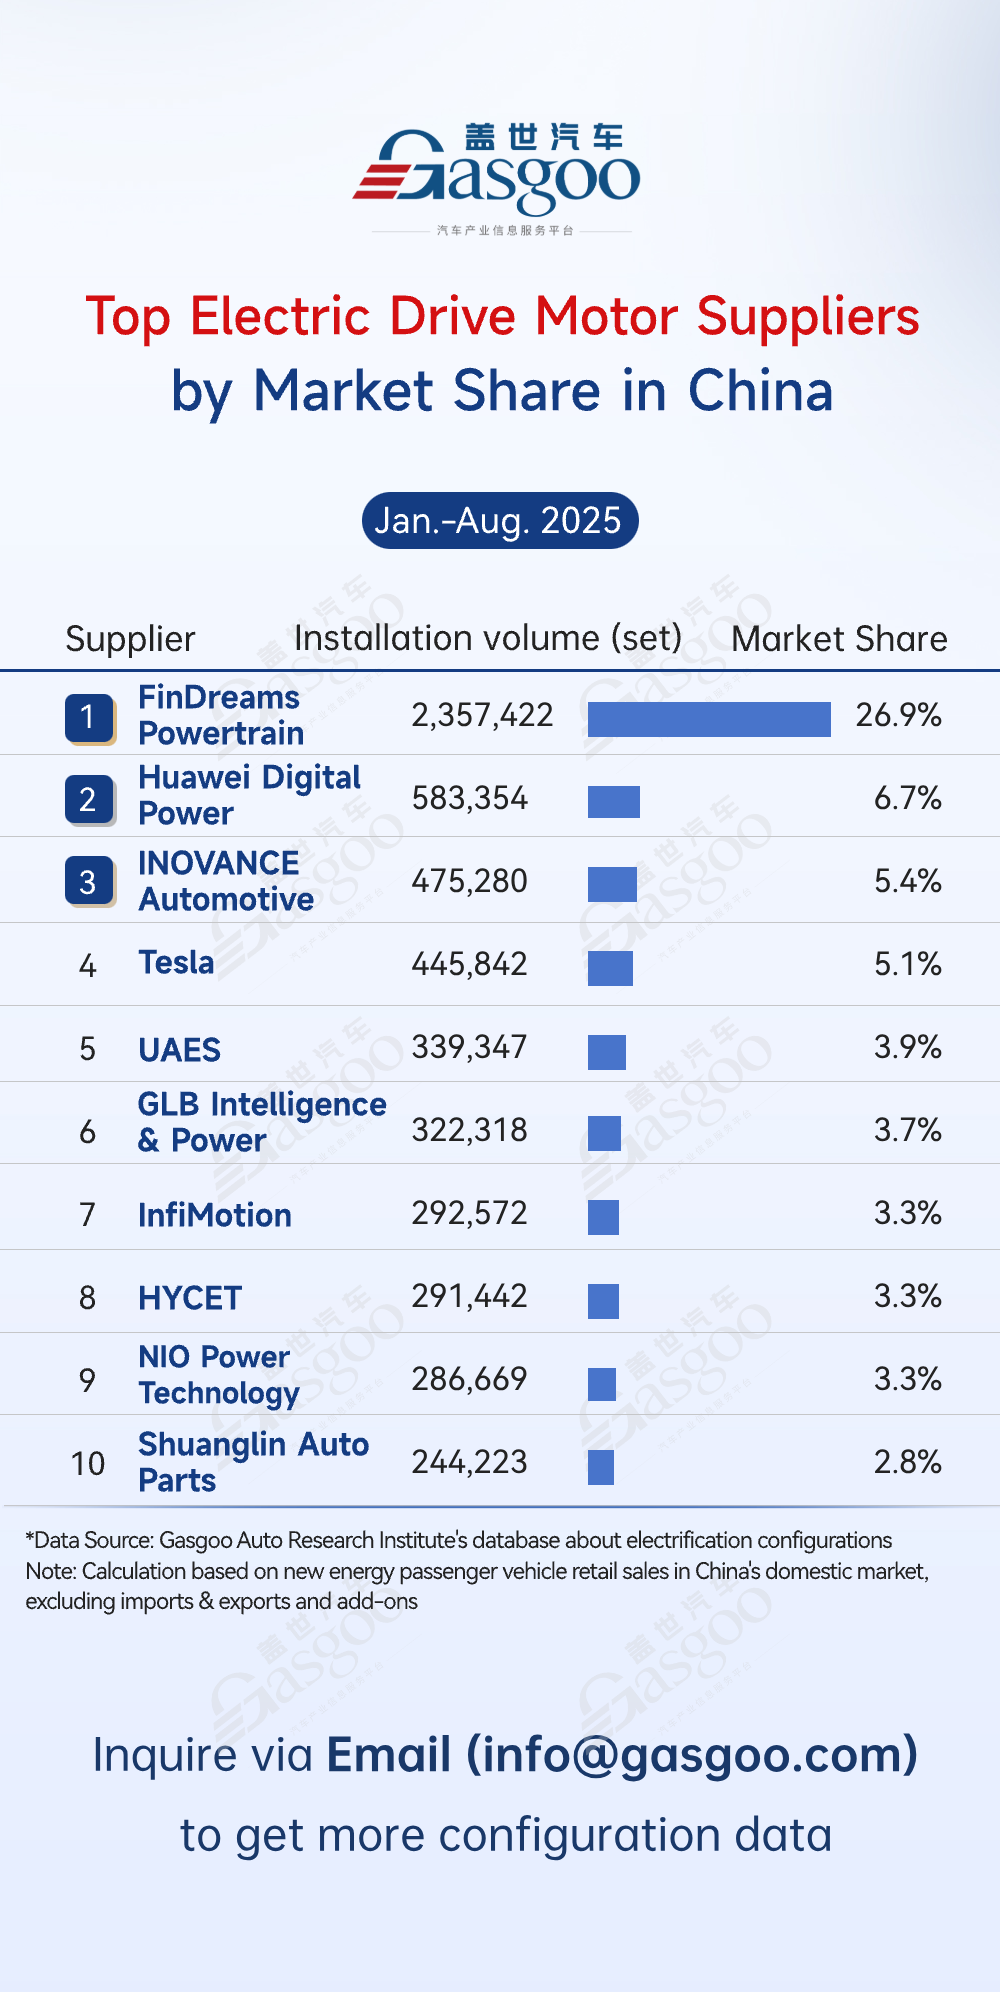Click the rank 2 badge icon
Image resolution: width=1000 pixels, height=1992 pixels.
[89, 800]
